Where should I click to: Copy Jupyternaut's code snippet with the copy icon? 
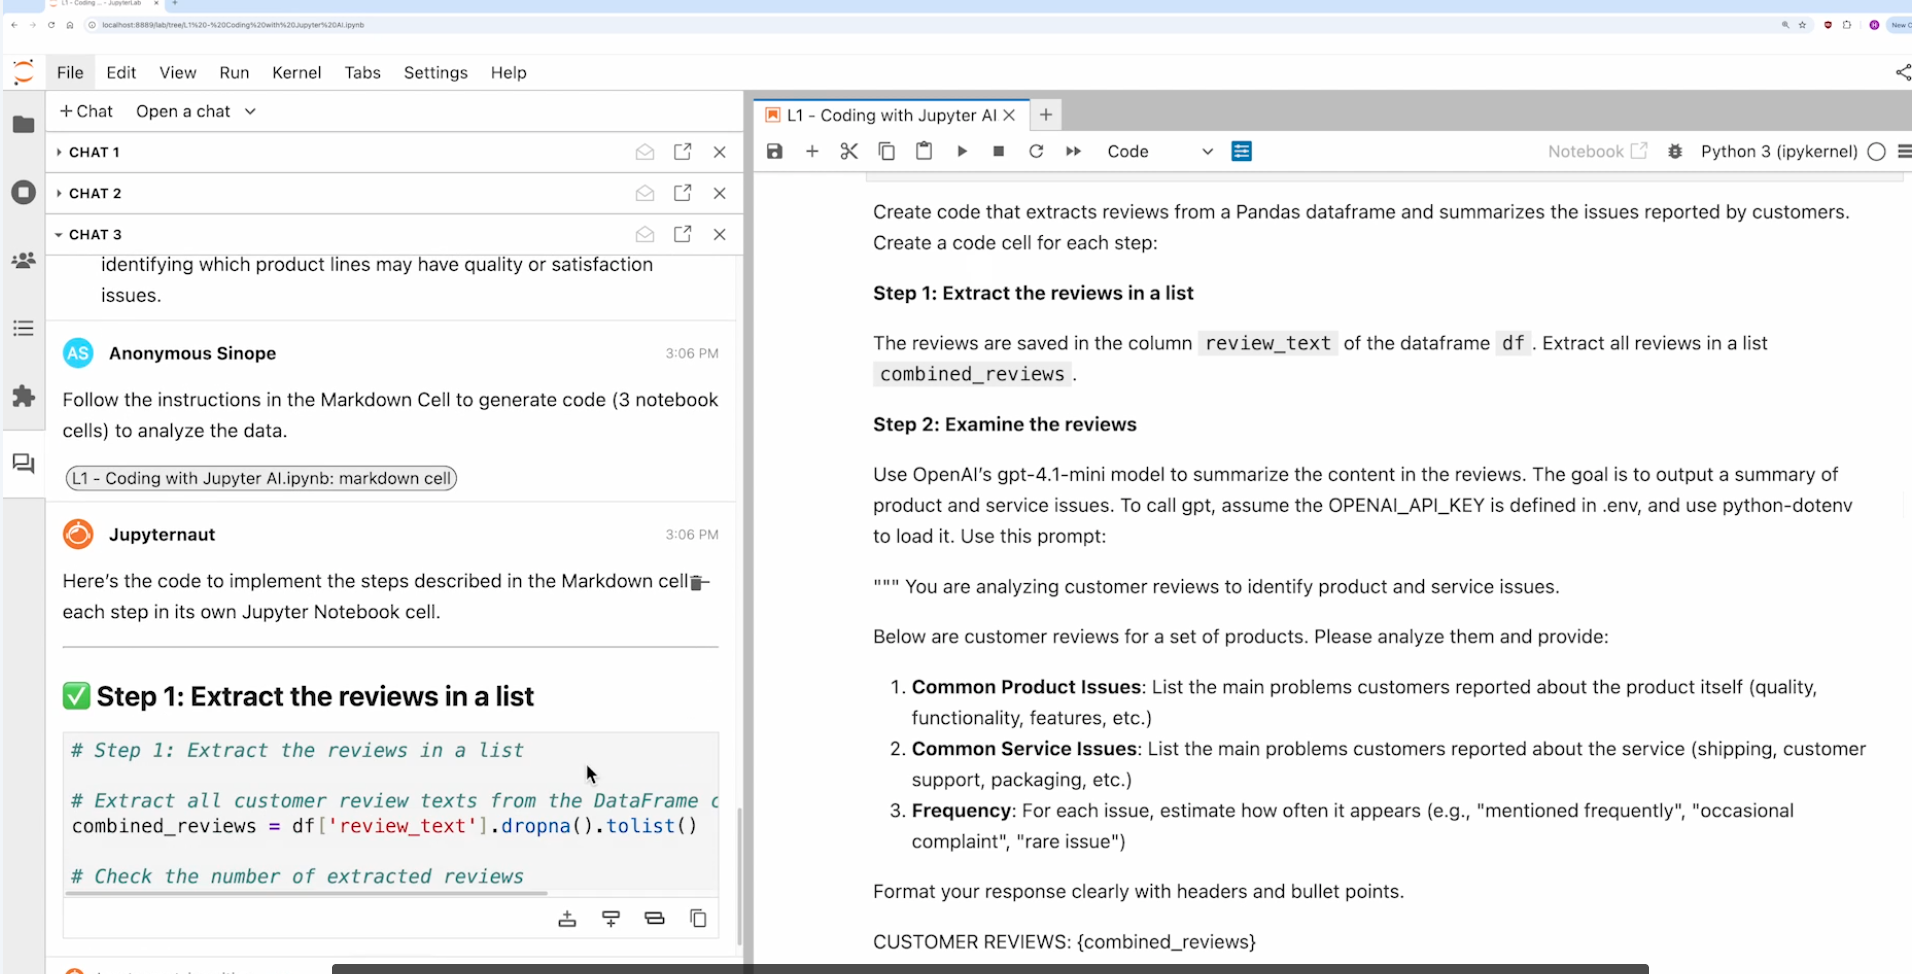697,917
